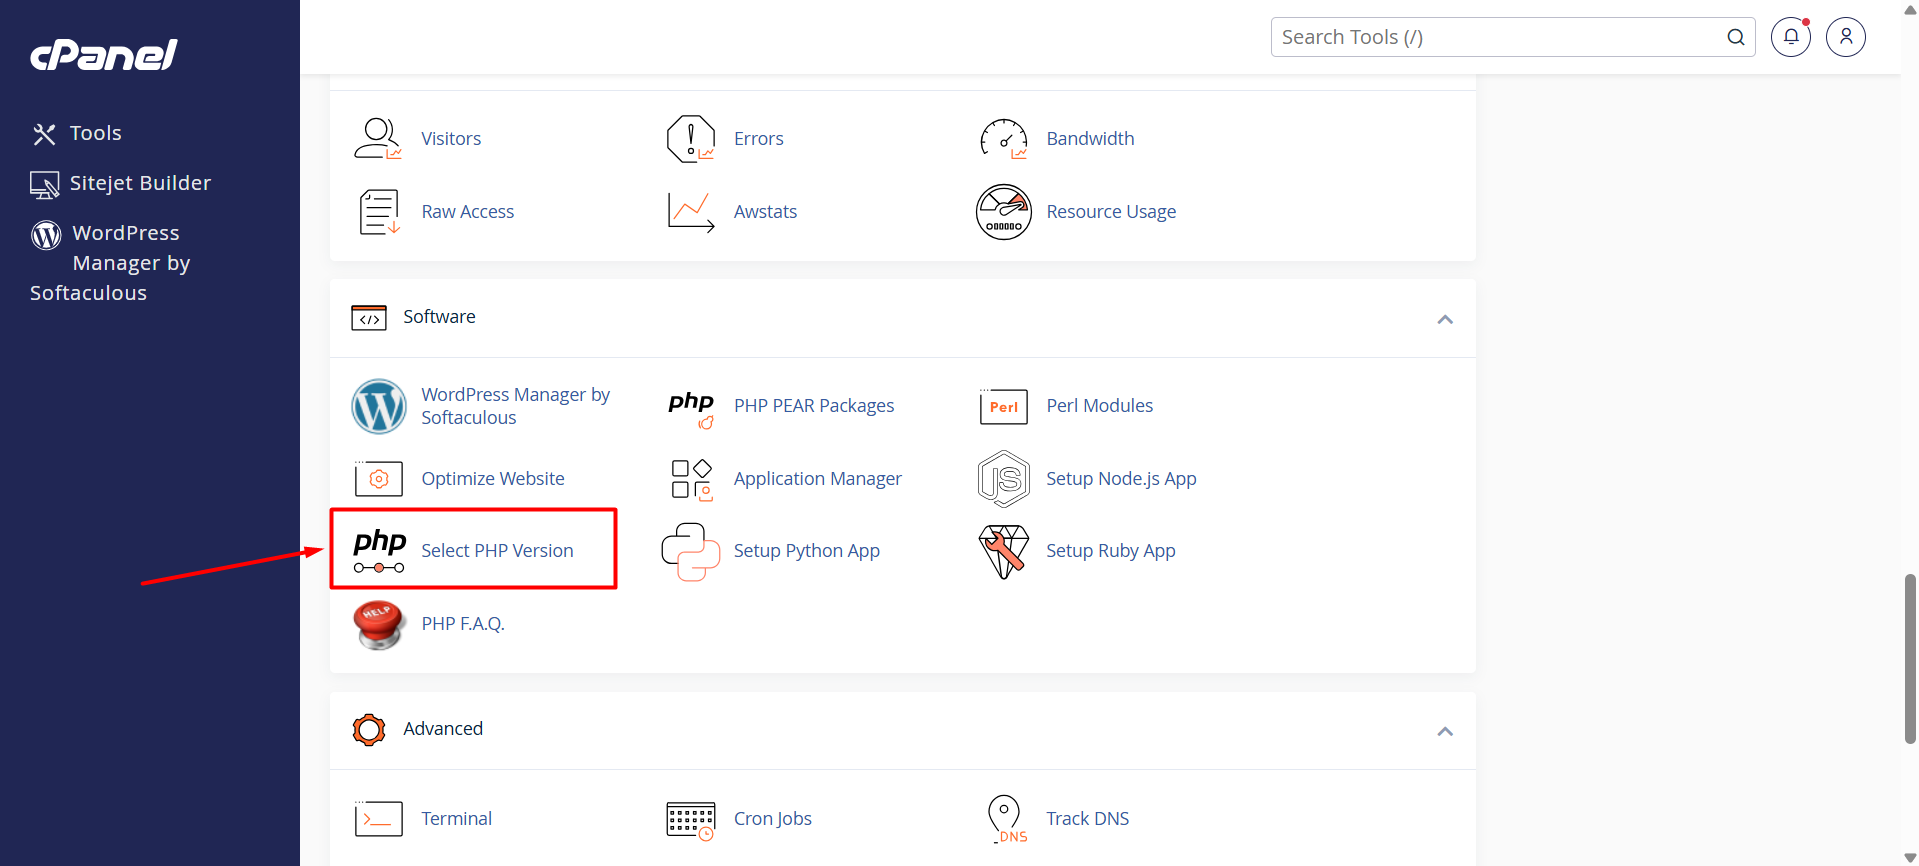Open the Awstats chart icon
This screenshot has height=866, width=1919.
coord(691,212)
